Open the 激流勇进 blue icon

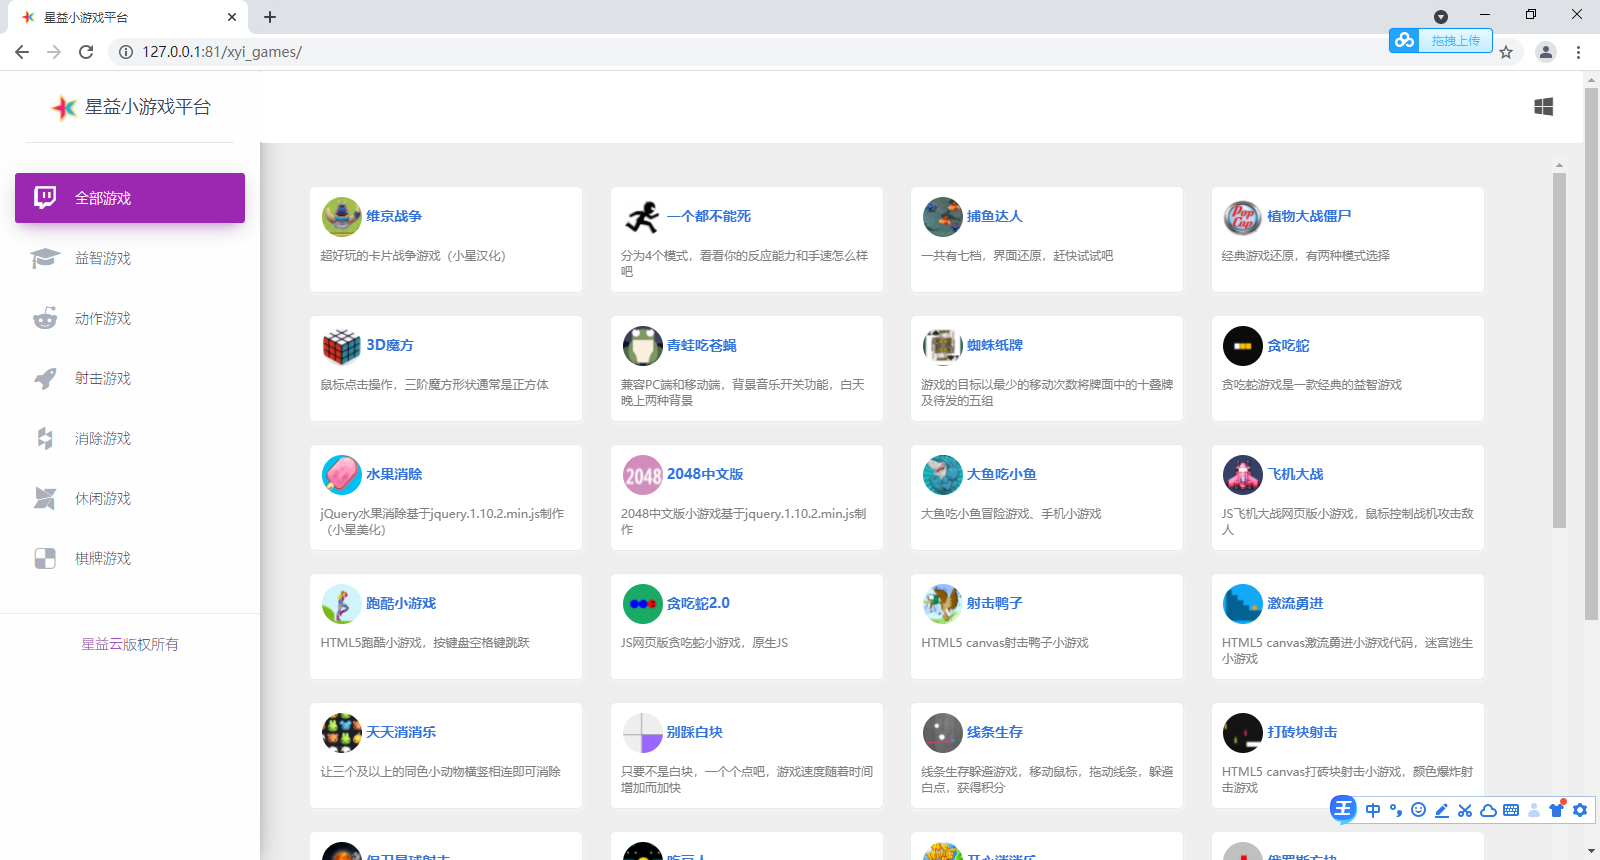click(1243, 604)
